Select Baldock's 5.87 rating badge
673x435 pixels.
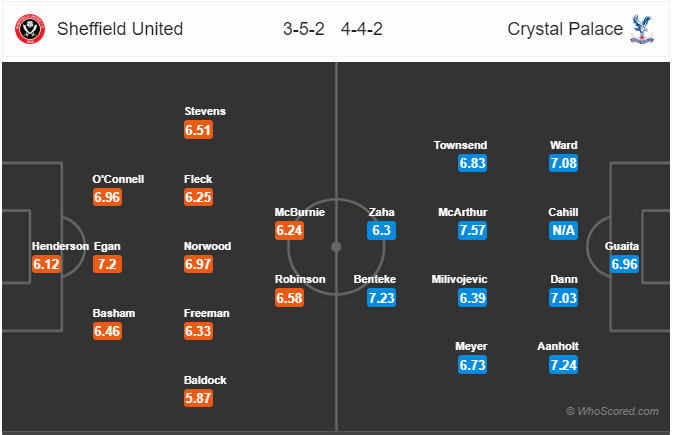tap(198, 398)
